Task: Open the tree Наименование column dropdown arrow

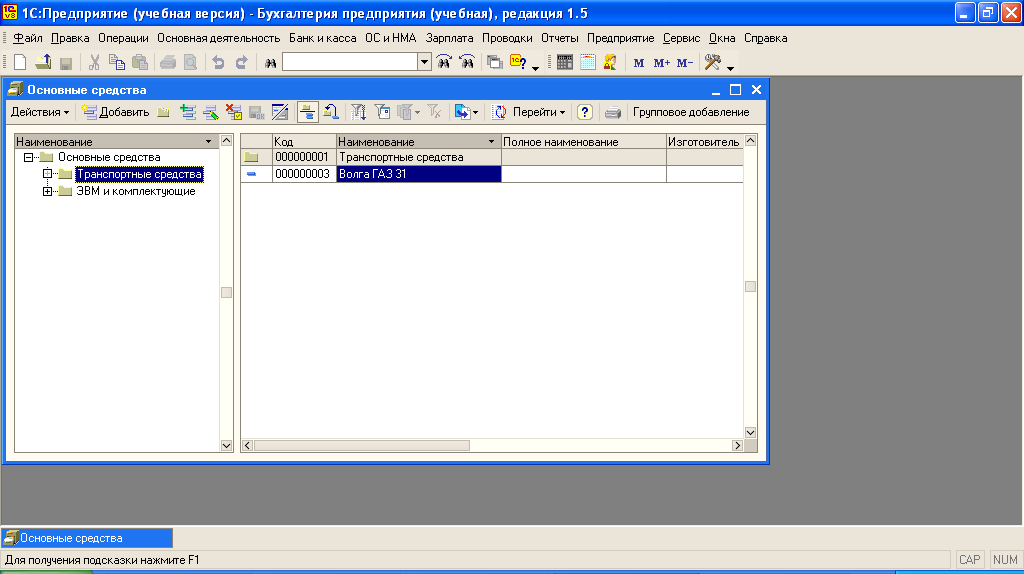Action: [209, 142]
